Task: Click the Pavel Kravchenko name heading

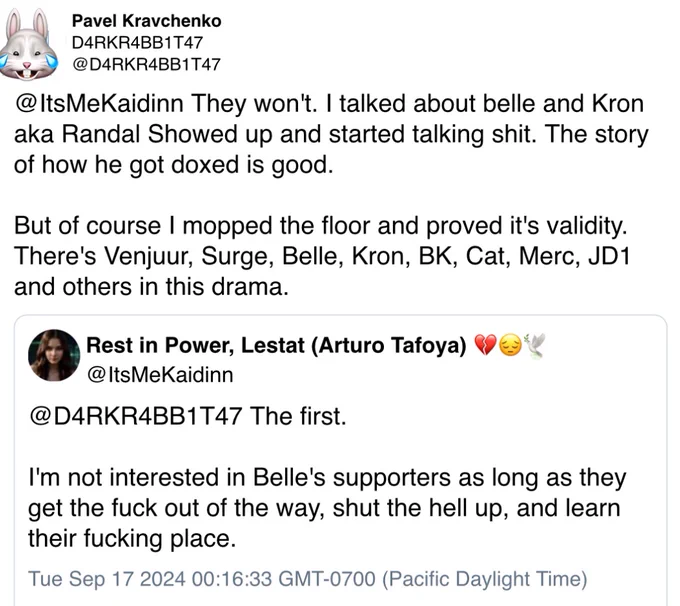Action: 147,21
